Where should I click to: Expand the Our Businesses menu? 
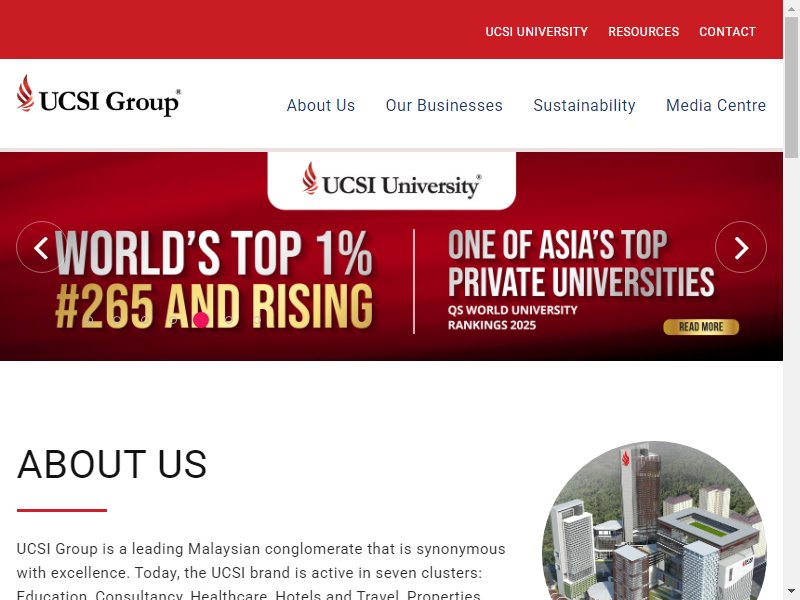pos(444,105)
